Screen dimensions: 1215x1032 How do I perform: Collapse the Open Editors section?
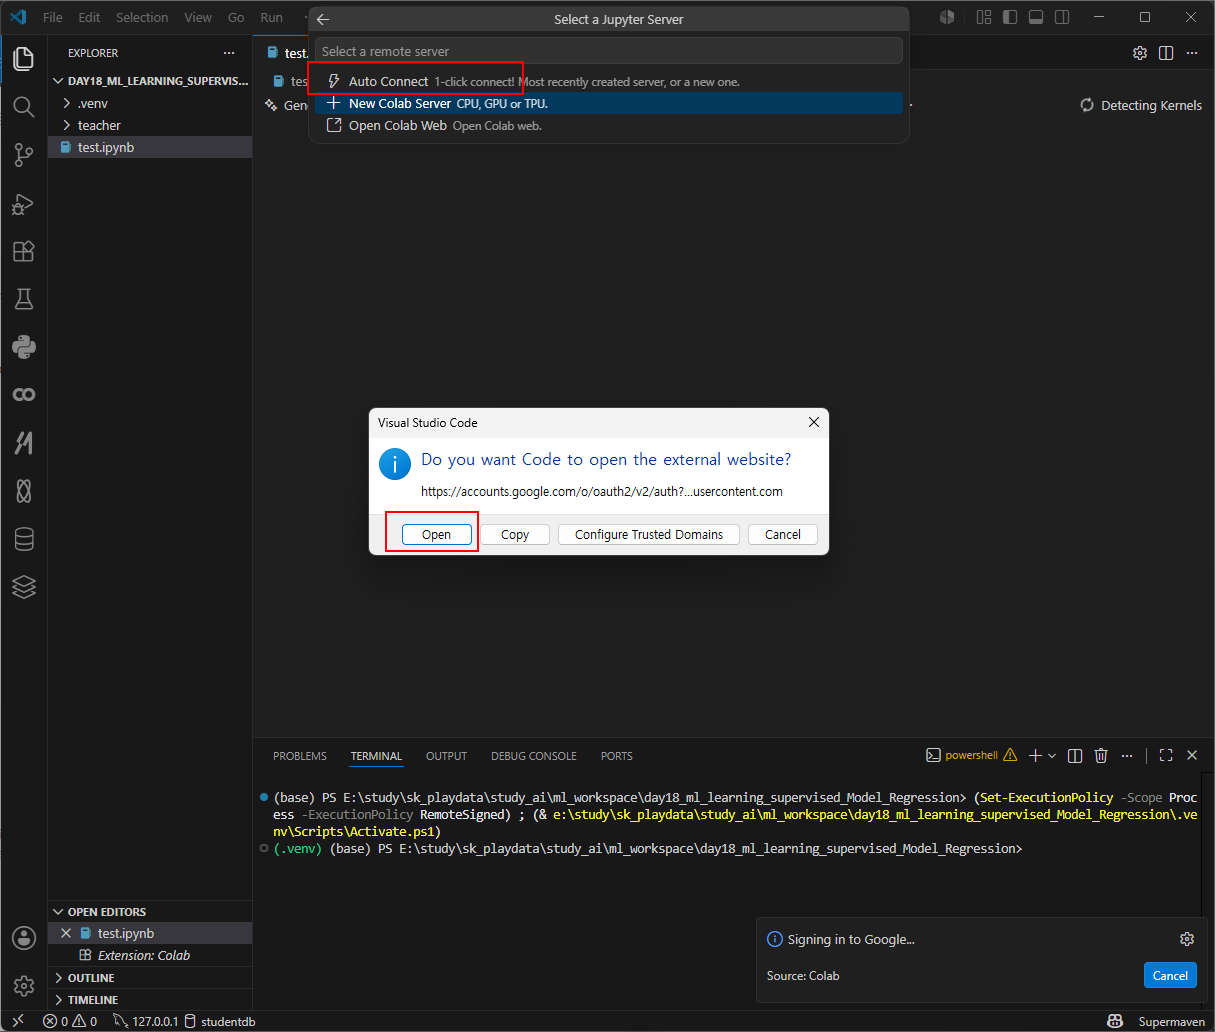(150, 911)
